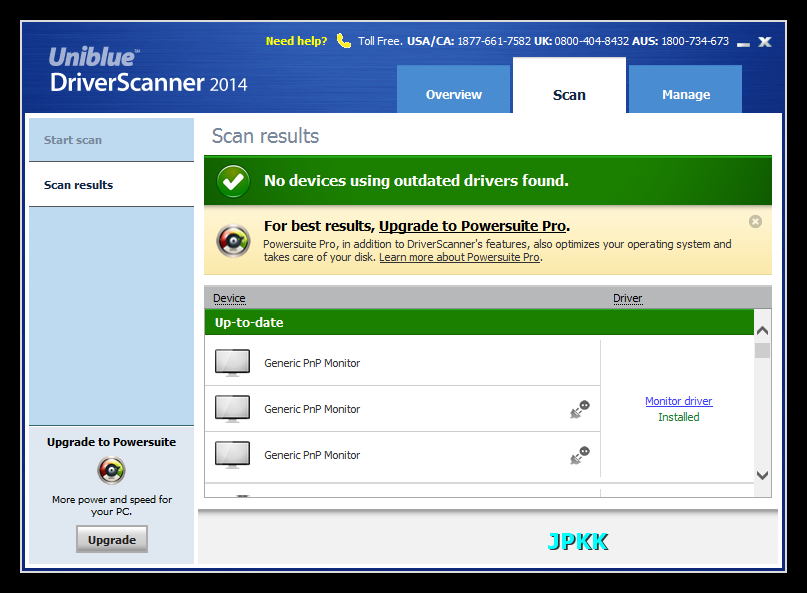Click the No devices using outdated drivers message
The image size is (807, 593).
pos(416,181)
